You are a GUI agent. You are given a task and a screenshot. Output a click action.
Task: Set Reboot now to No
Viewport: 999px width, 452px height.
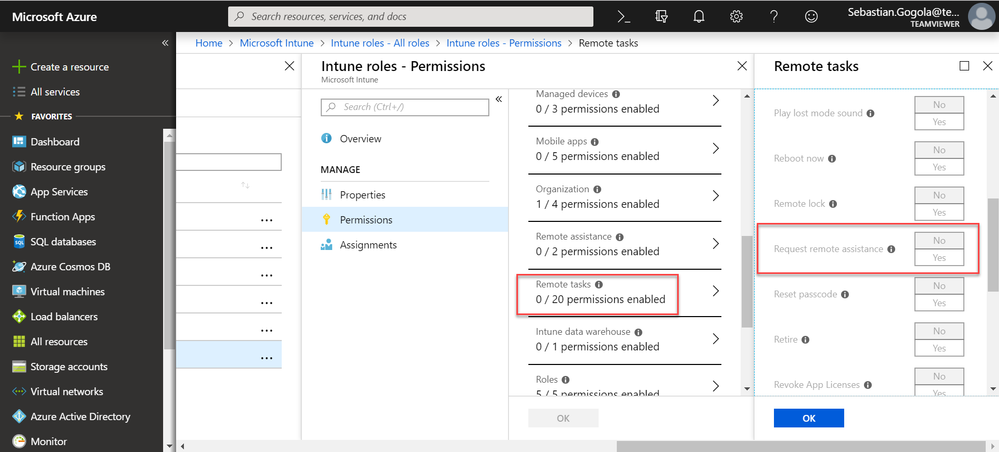coord(939,150)
